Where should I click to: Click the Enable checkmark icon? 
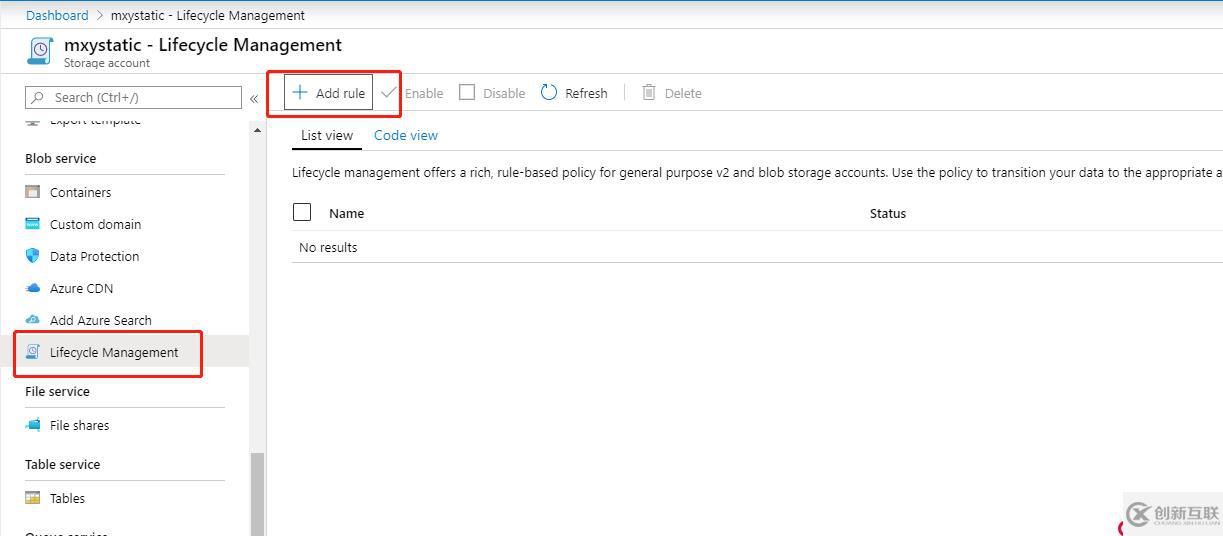(389, 93)
